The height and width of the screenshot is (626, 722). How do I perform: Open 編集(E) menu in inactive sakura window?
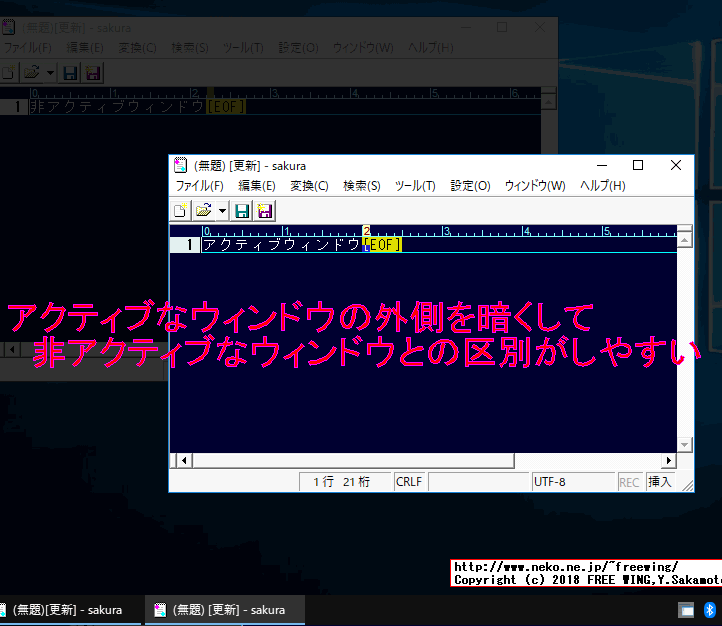(85, 47)
